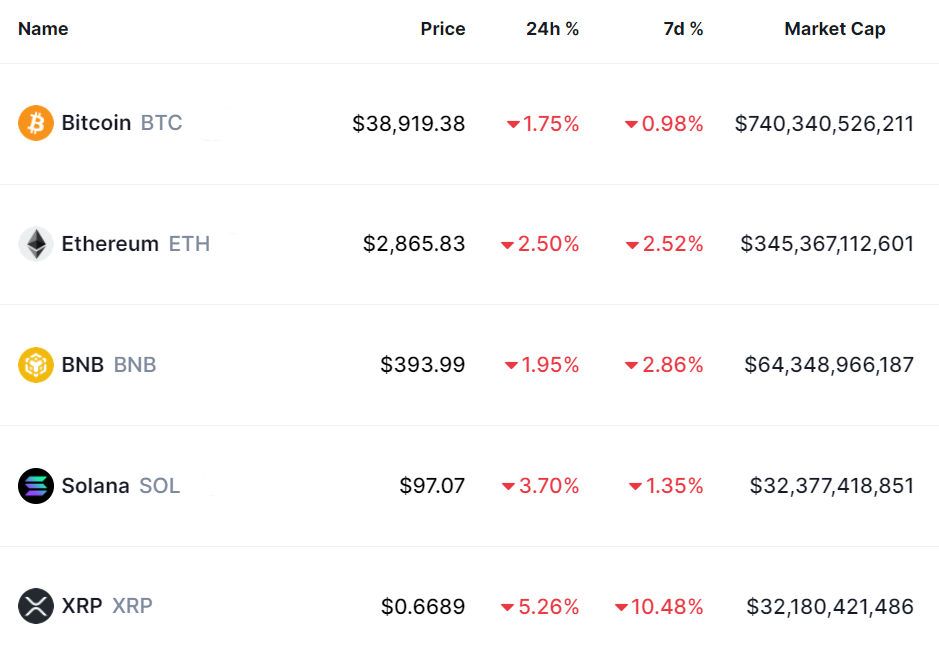
Task: Sort table by Name column header
Action: 43,29
